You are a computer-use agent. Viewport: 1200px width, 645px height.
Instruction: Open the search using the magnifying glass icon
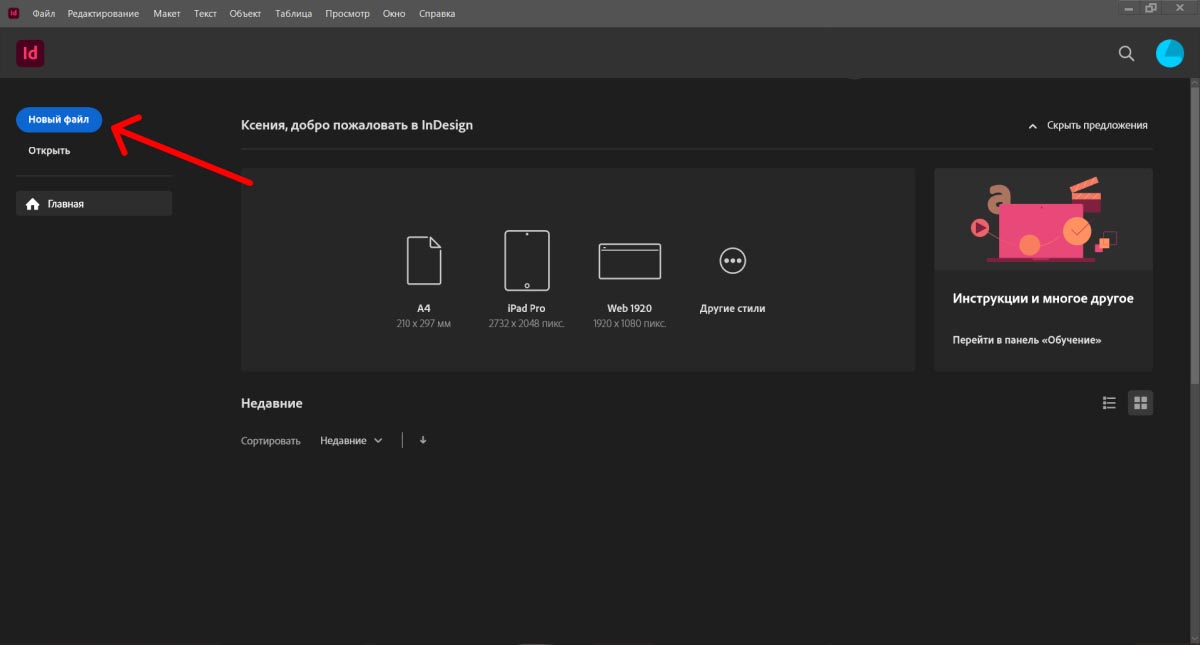tap(1126, 53)
